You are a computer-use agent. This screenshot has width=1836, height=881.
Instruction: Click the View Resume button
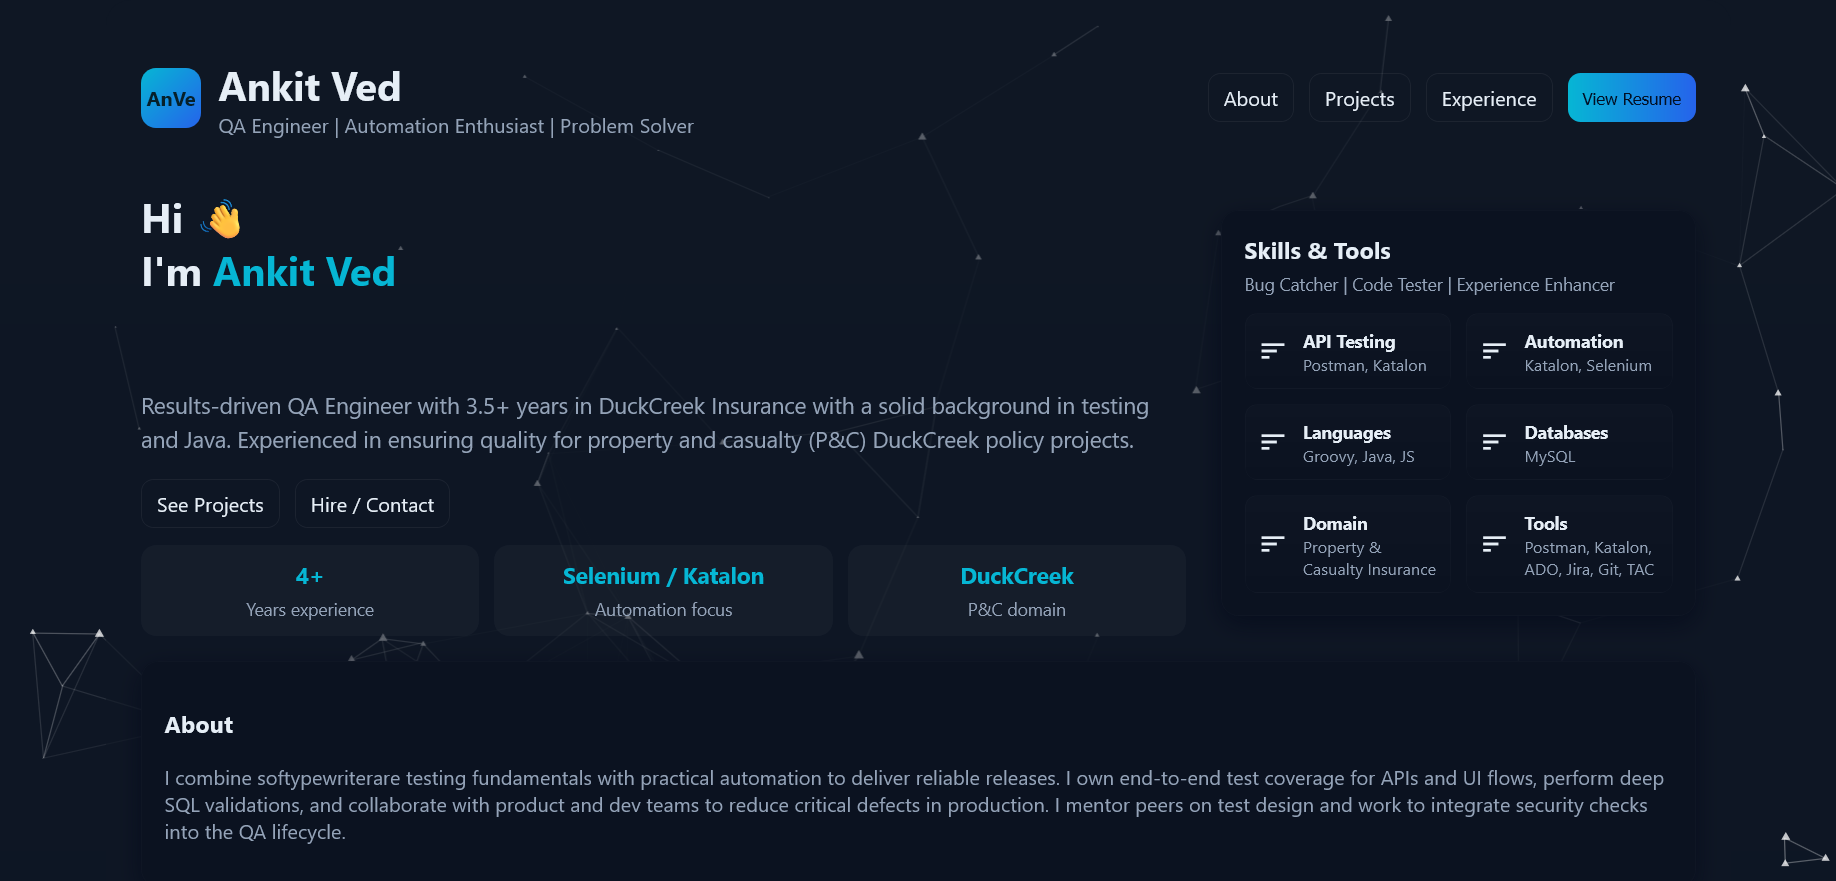[1632, 98]
